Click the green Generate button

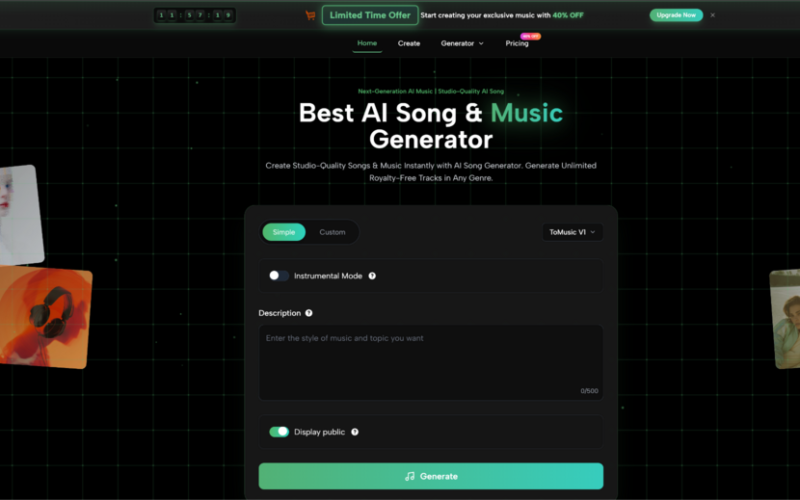tap(430, 476)
